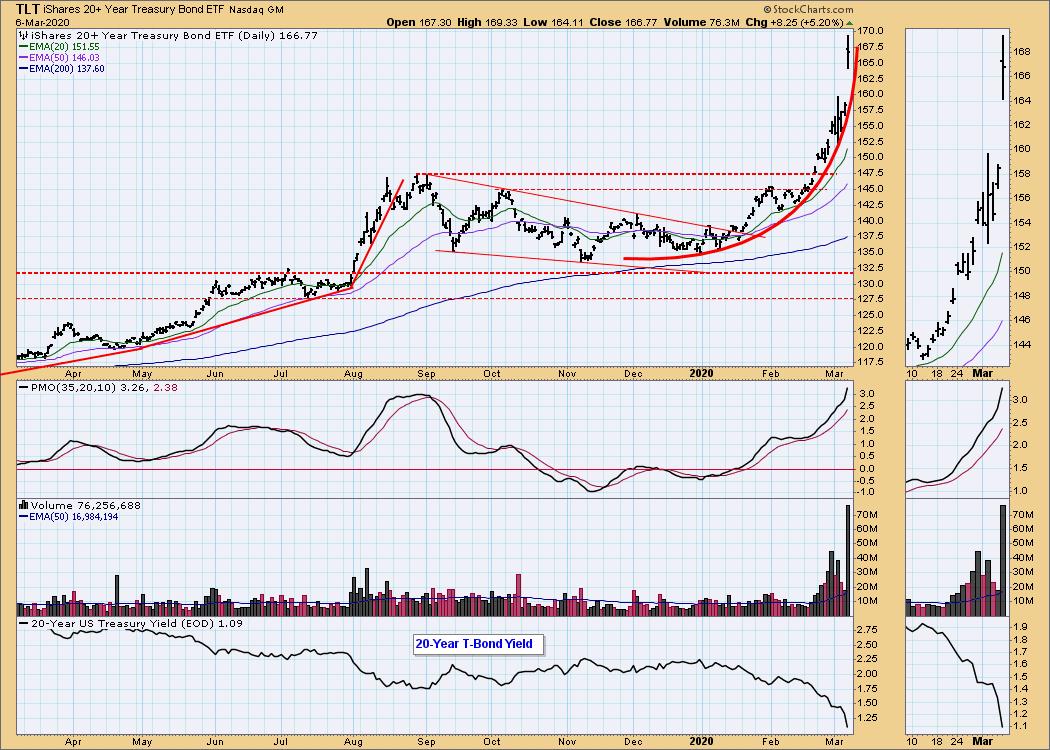Image resolution: width=1050 pixels, height=750 pixels.
Task: Click the 20-Year T-Bond Yield annotation box
Action: 477,644
